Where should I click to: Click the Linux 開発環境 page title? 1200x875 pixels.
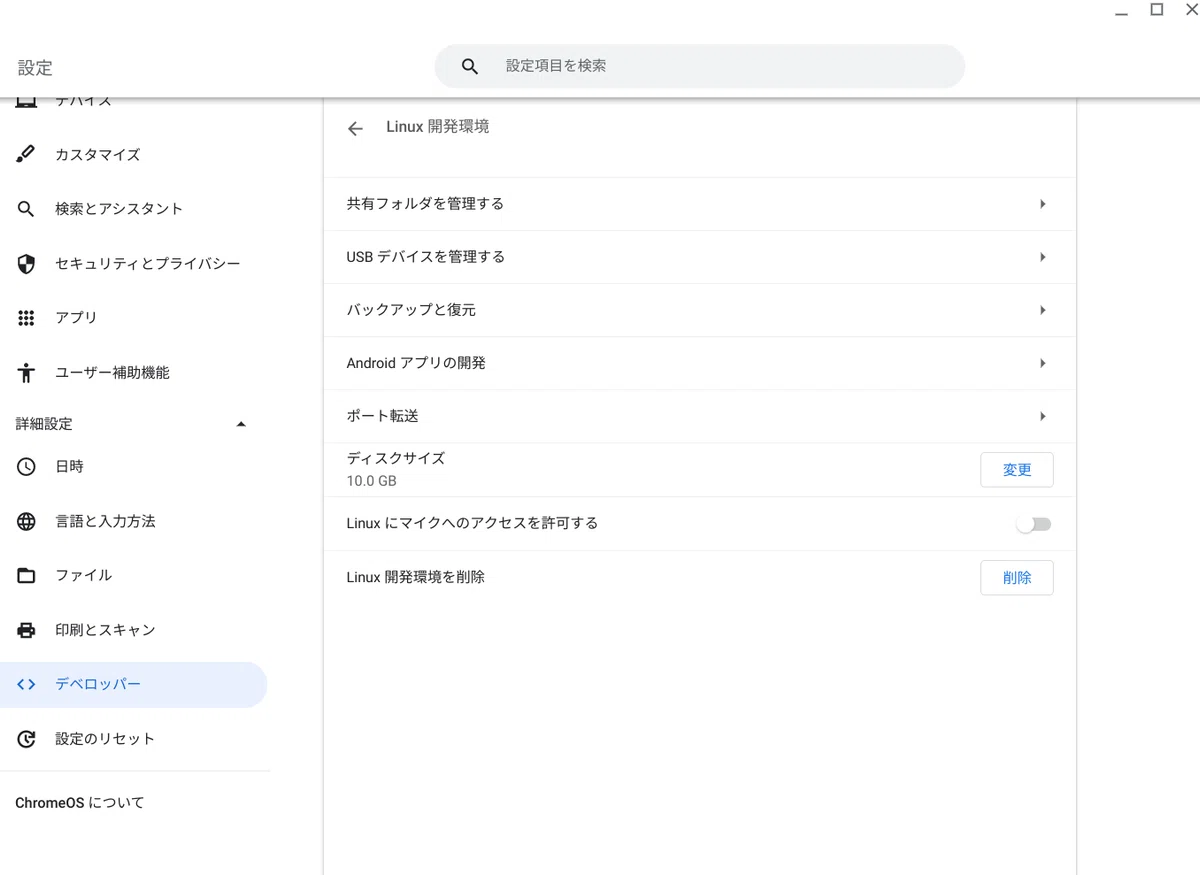(438, 127)
